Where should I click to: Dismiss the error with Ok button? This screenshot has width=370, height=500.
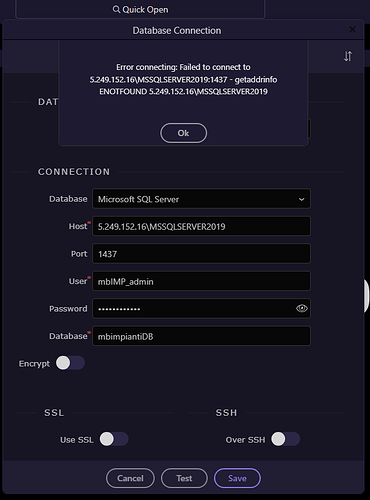(x=183, y=133)
